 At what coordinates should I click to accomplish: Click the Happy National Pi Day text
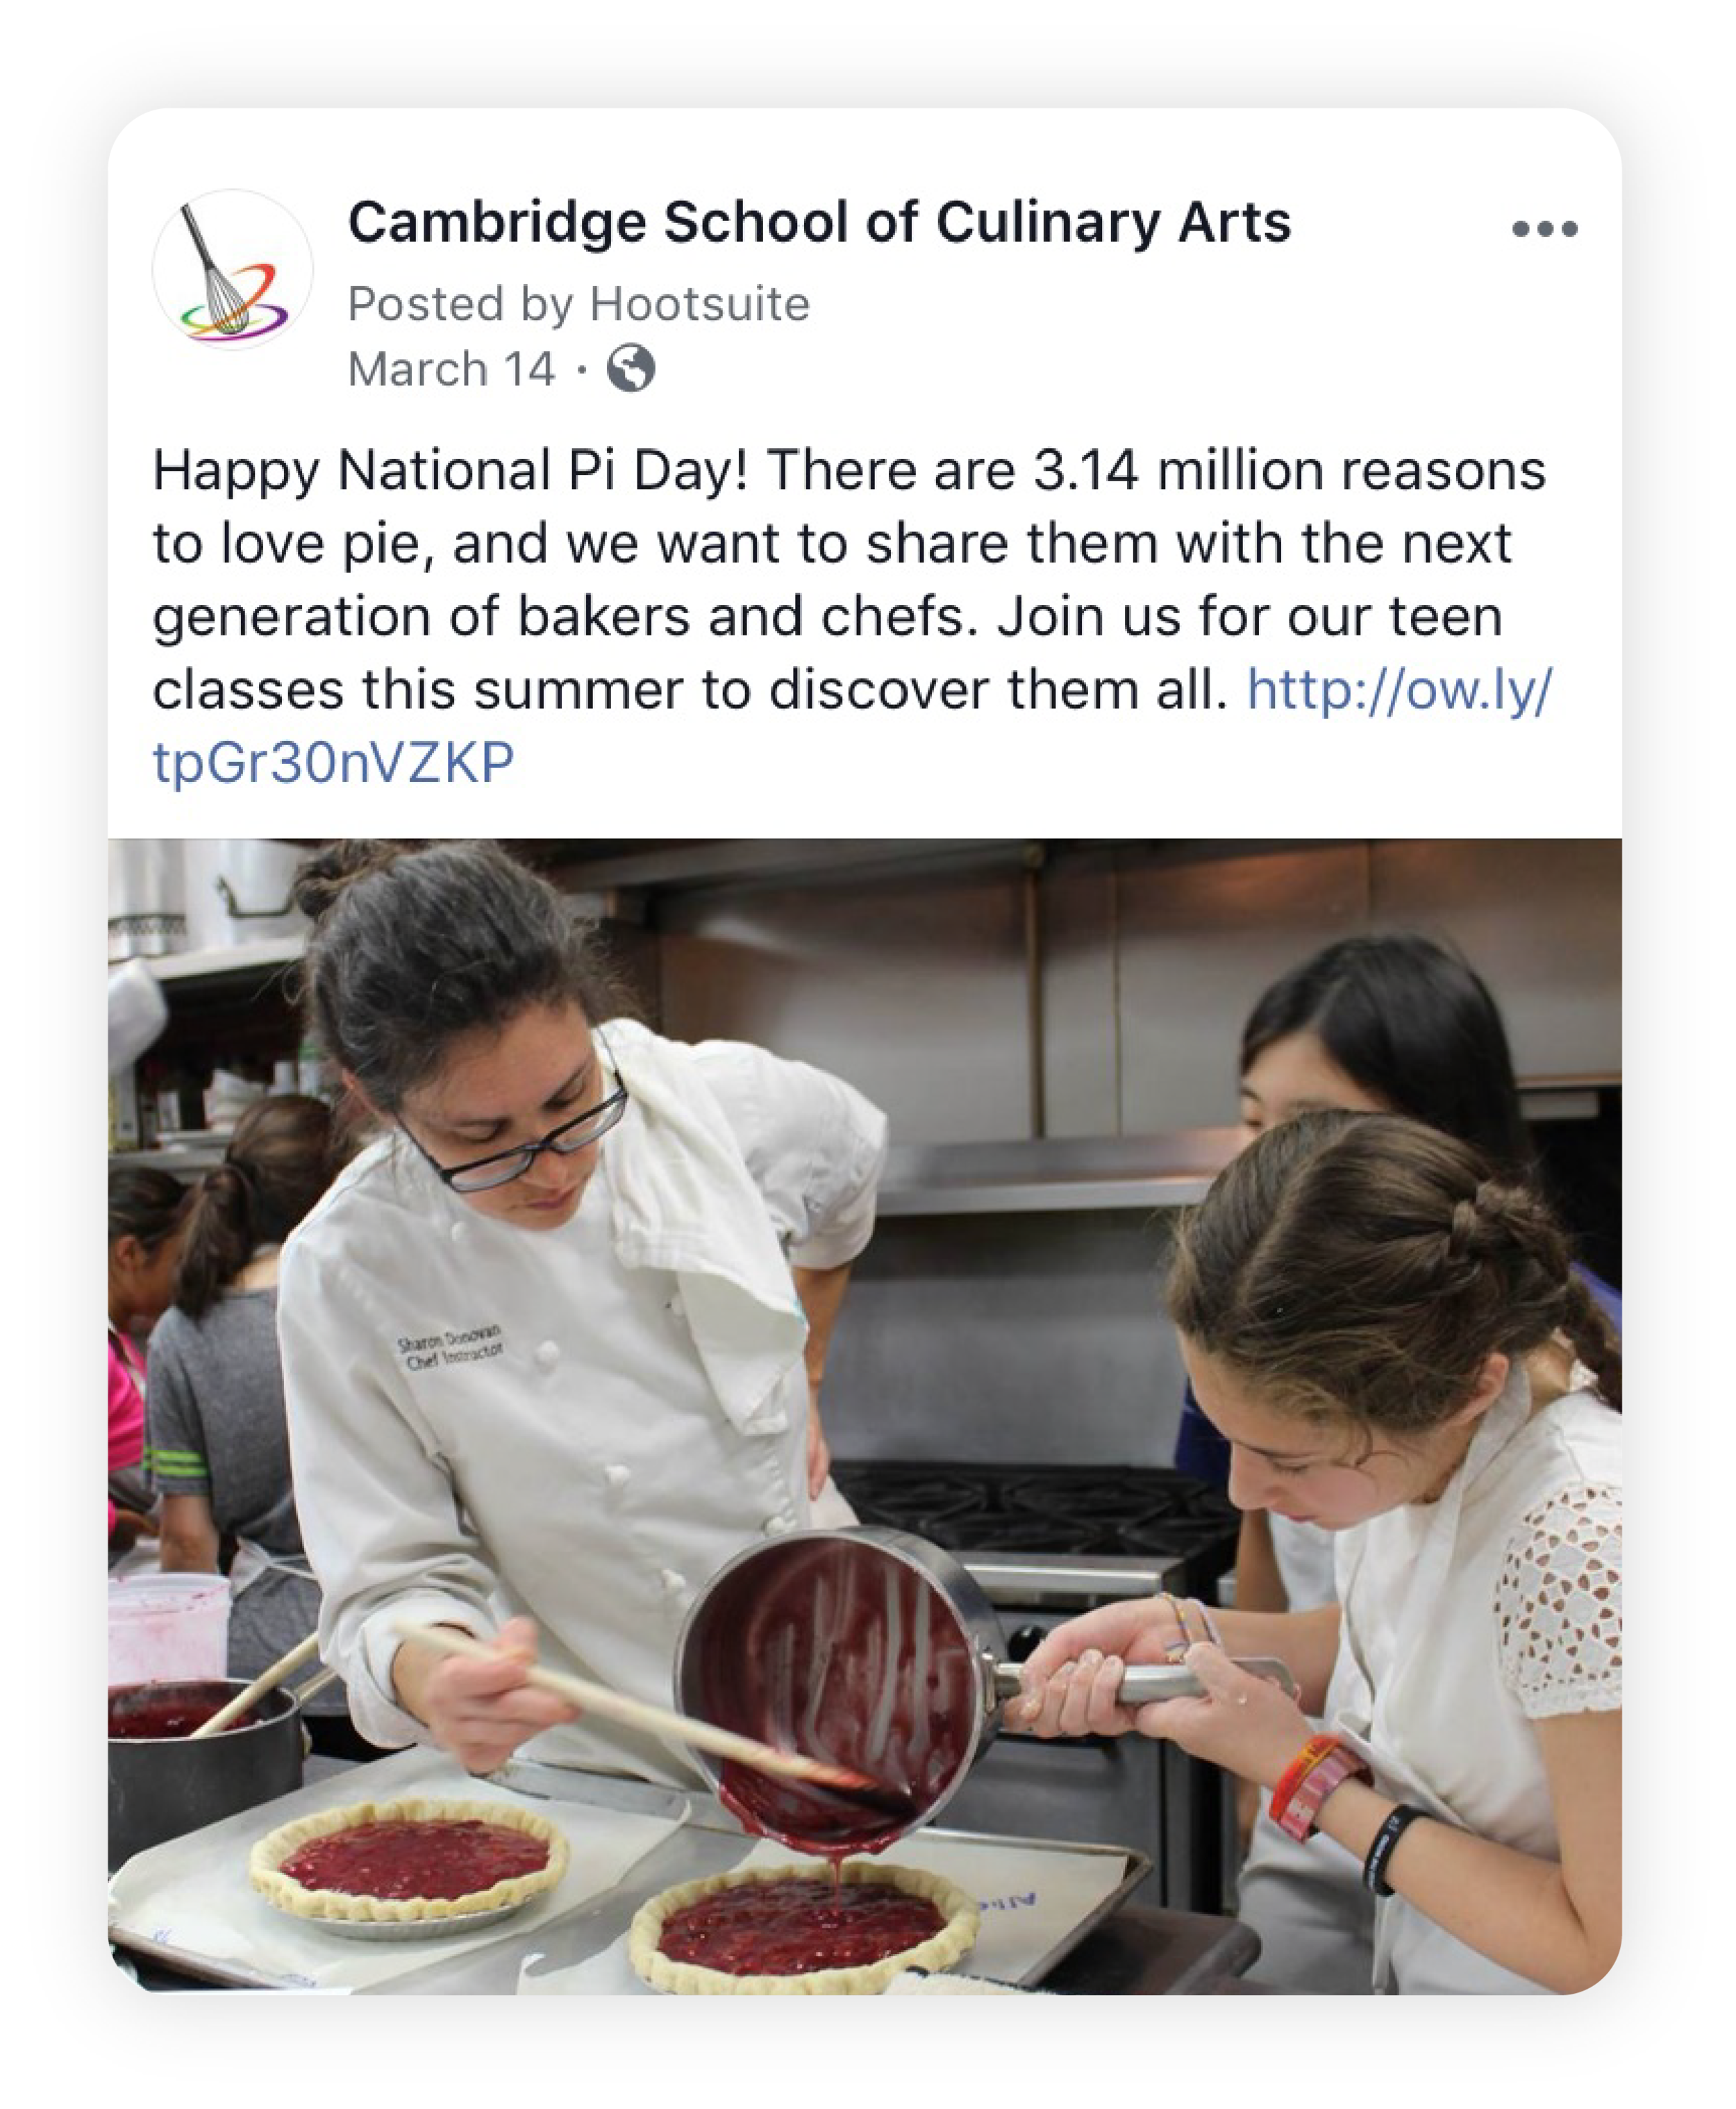450,470
